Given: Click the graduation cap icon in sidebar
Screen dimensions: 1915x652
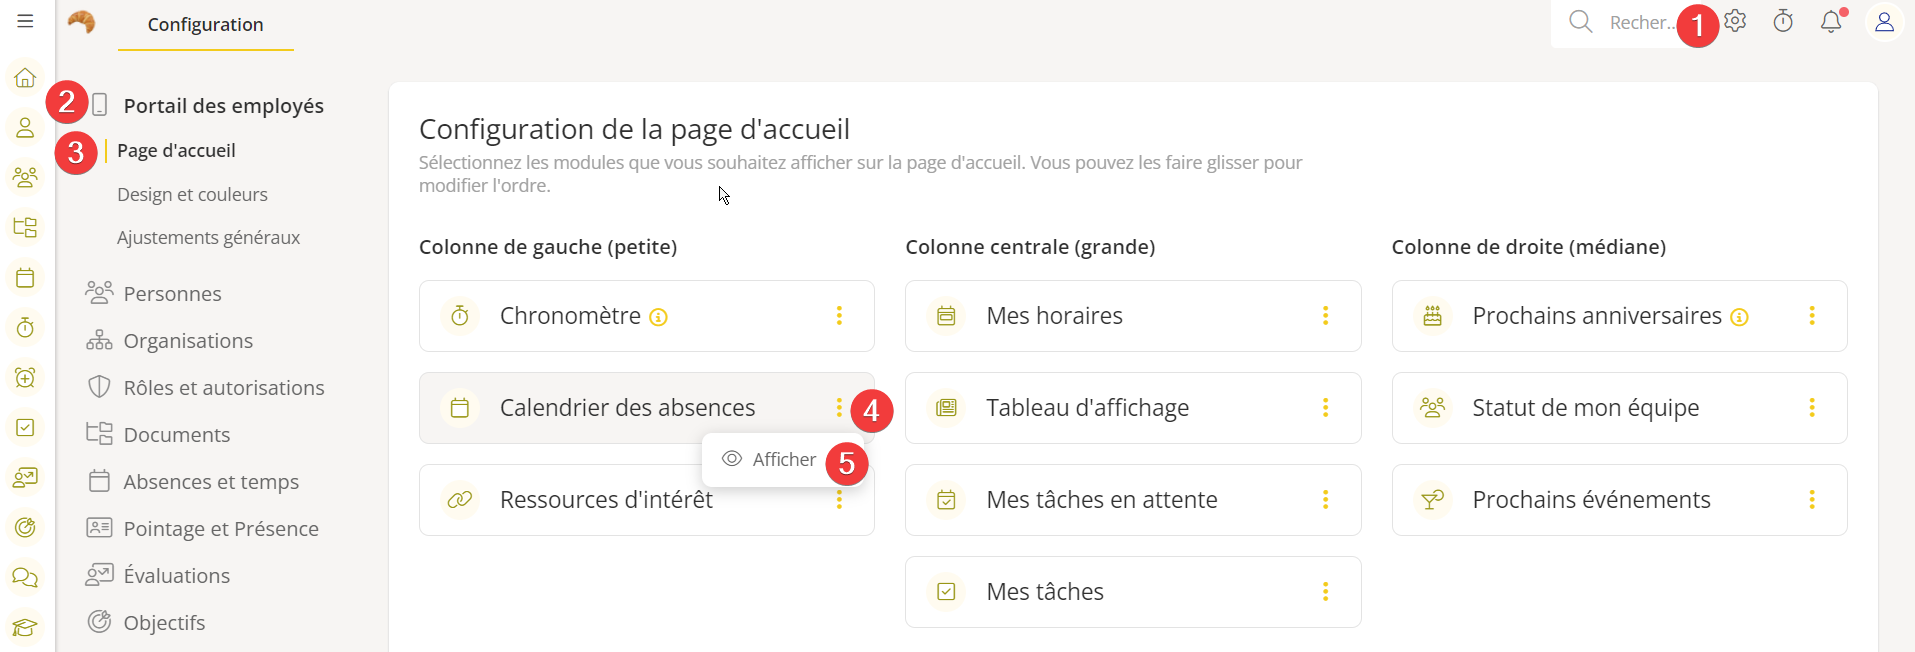Looking at the screenshot, I should (x=25, y=628).
